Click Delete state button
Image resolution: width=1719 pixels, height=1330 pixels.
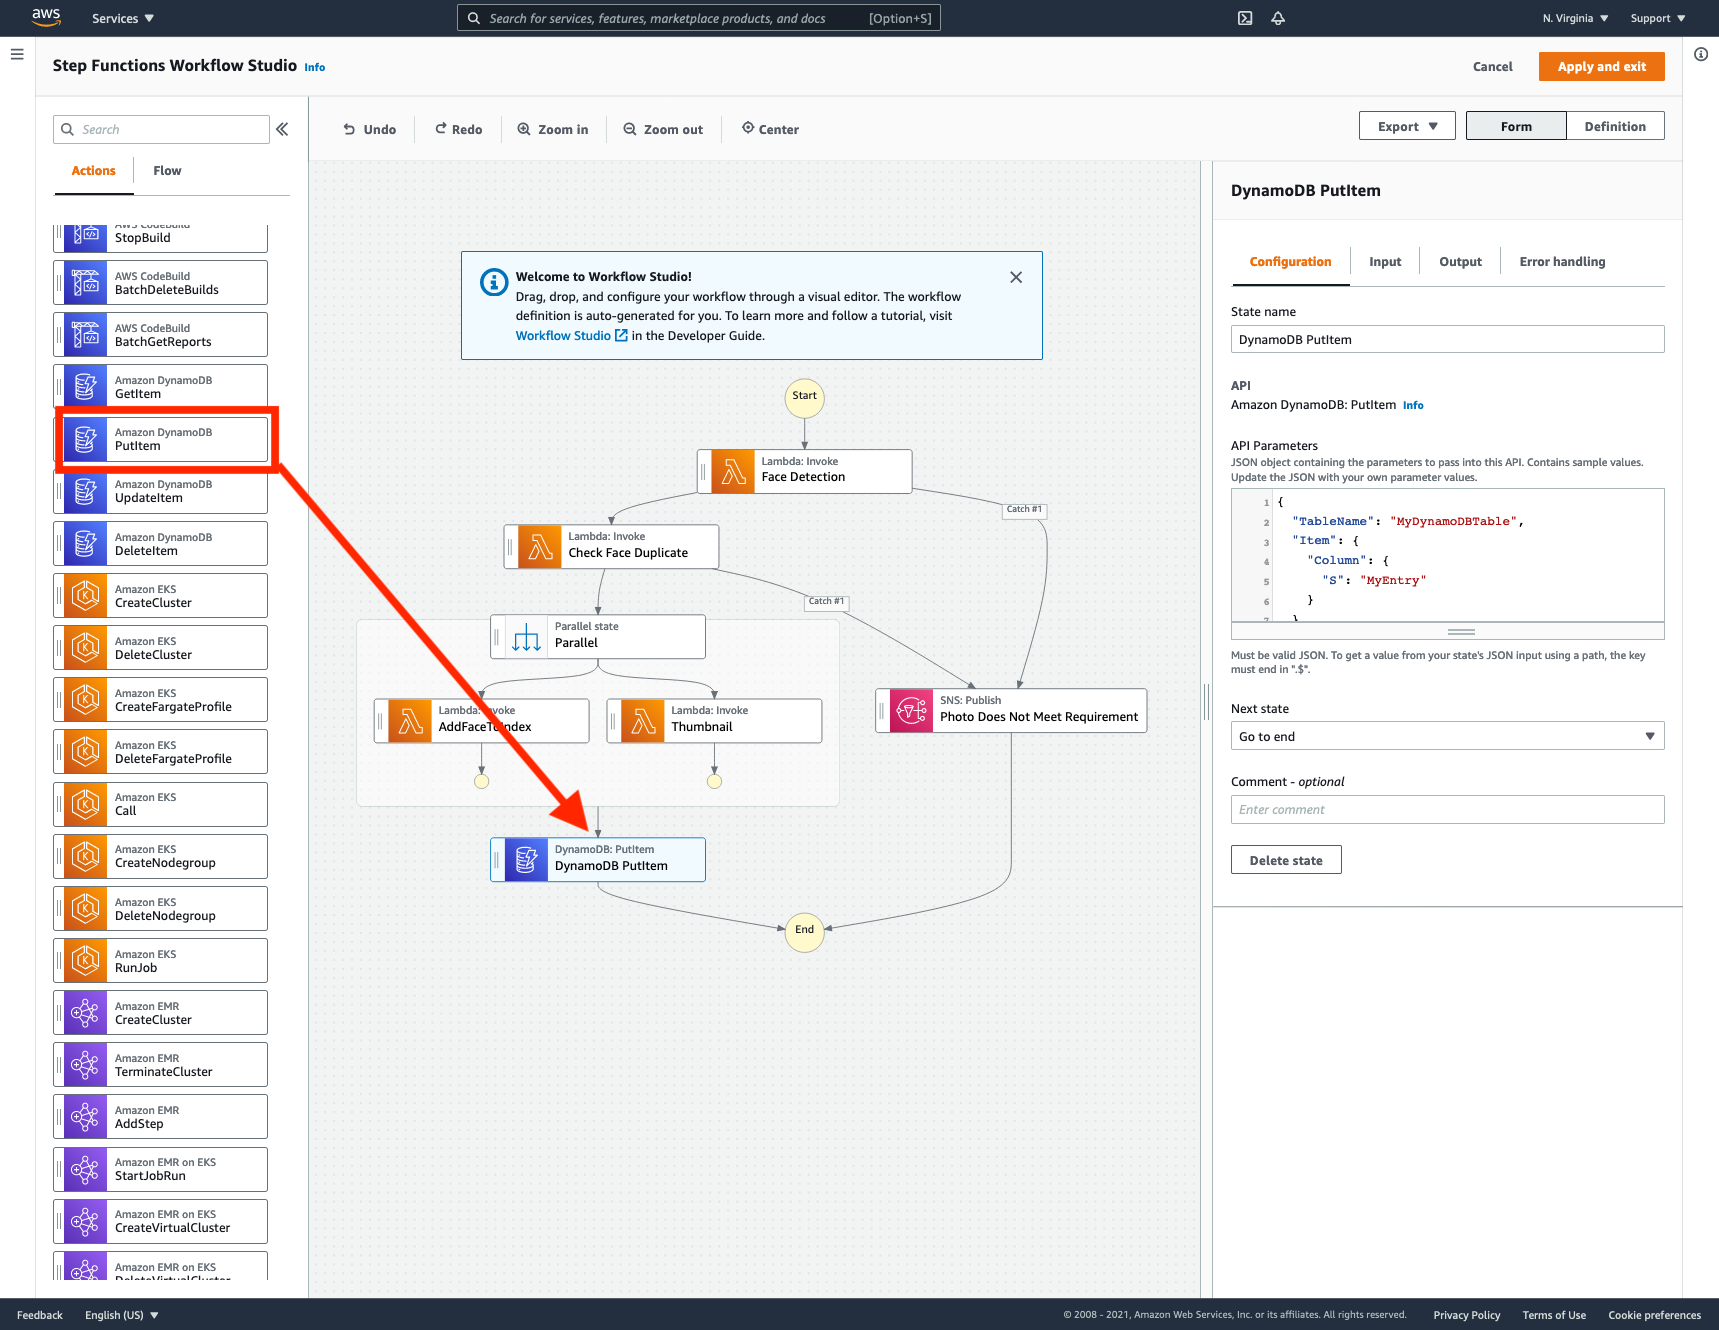click(x=1286, y=860)
